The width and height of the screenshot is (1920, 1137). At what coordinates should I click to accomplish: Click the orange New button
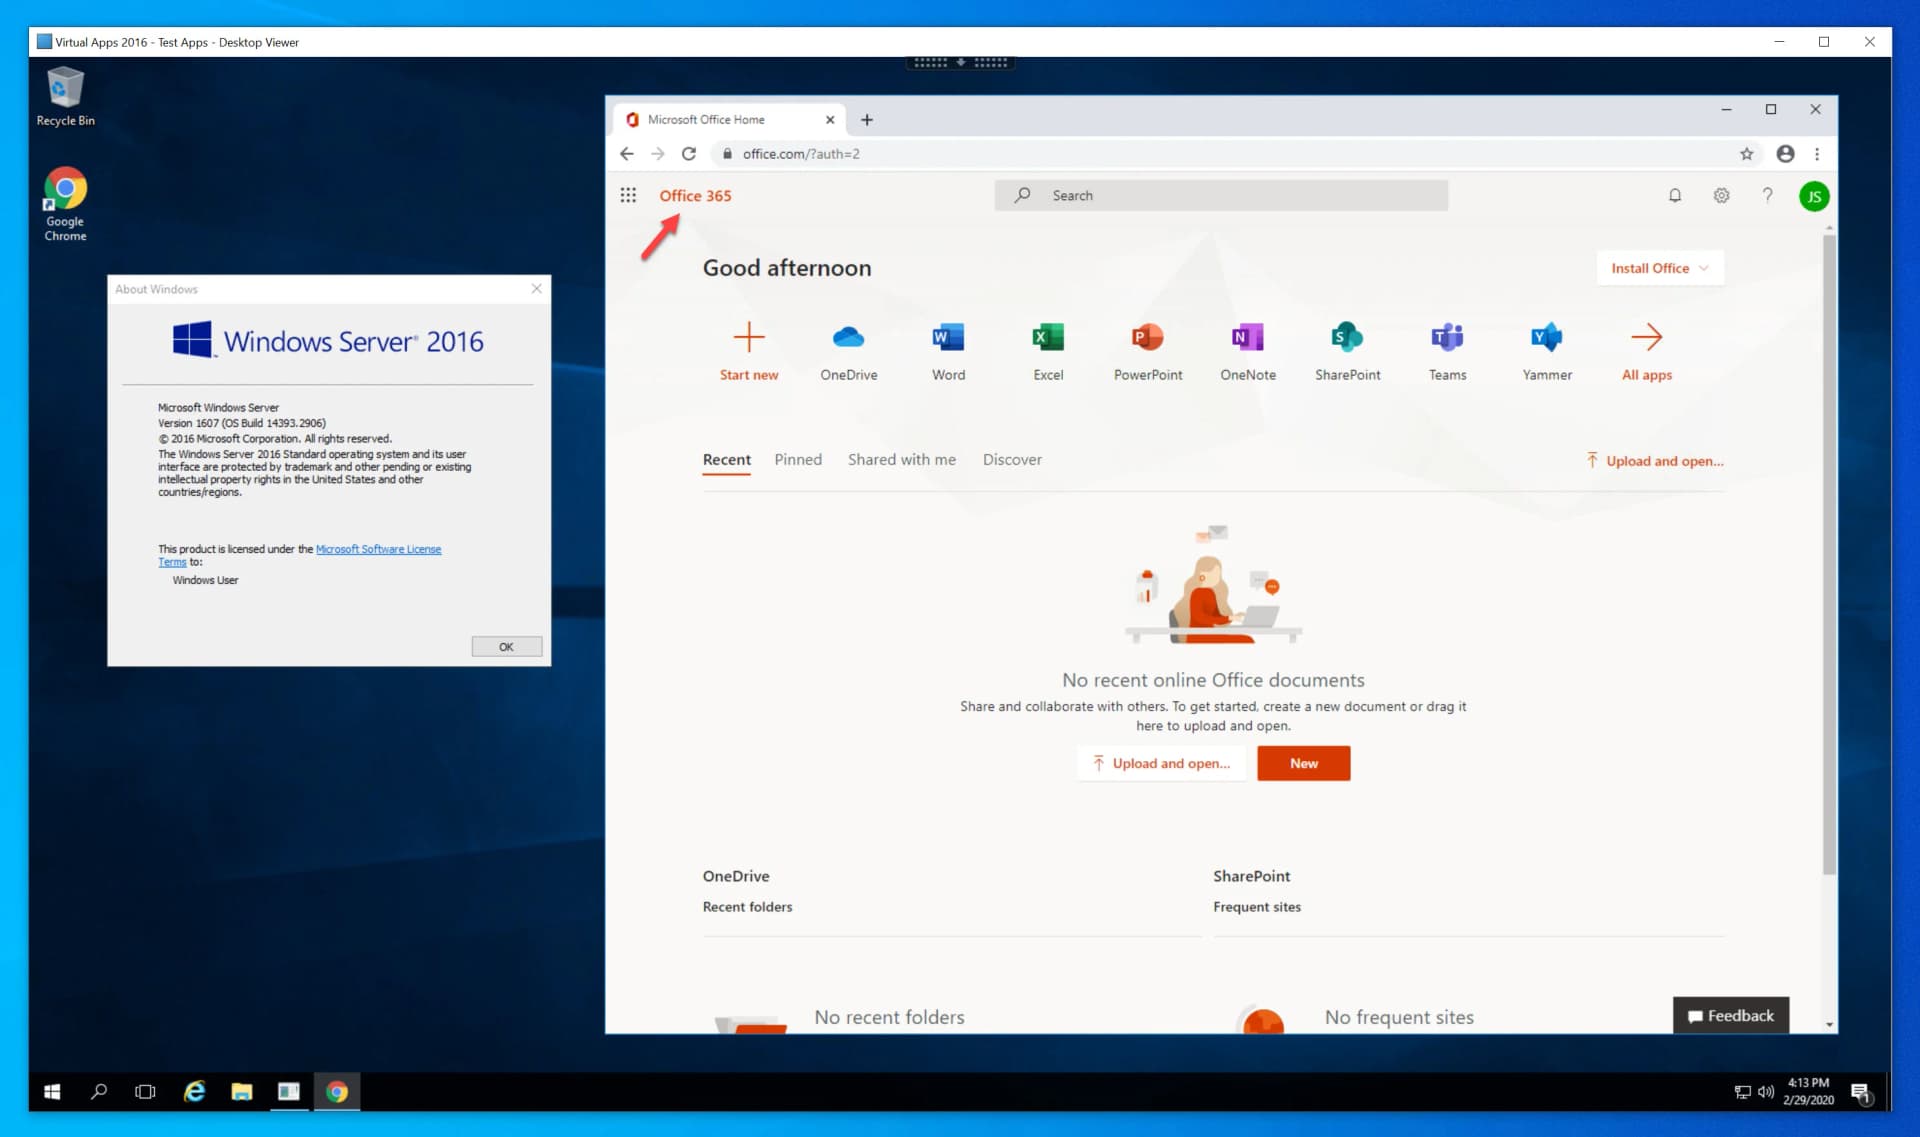click(1303, 763)
